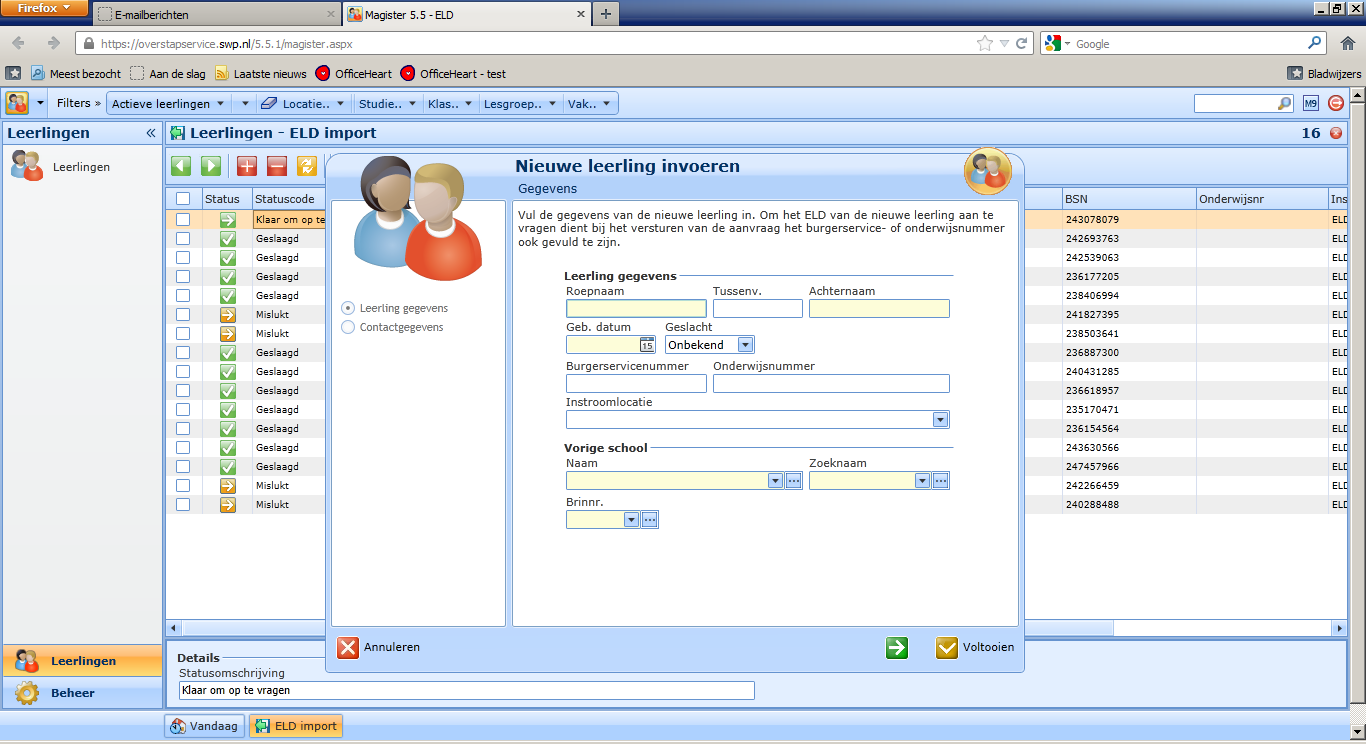Viewport: 1366px width, 744px height.
Task: Click the red close icon beside 16
Action: click(1336, 133)
